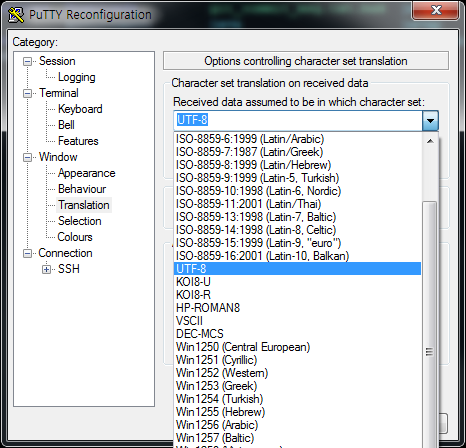Pick VSCII from the list
The height and width of the screenshot is (448, 466).
pyautogui.click(x=297, y=321)
